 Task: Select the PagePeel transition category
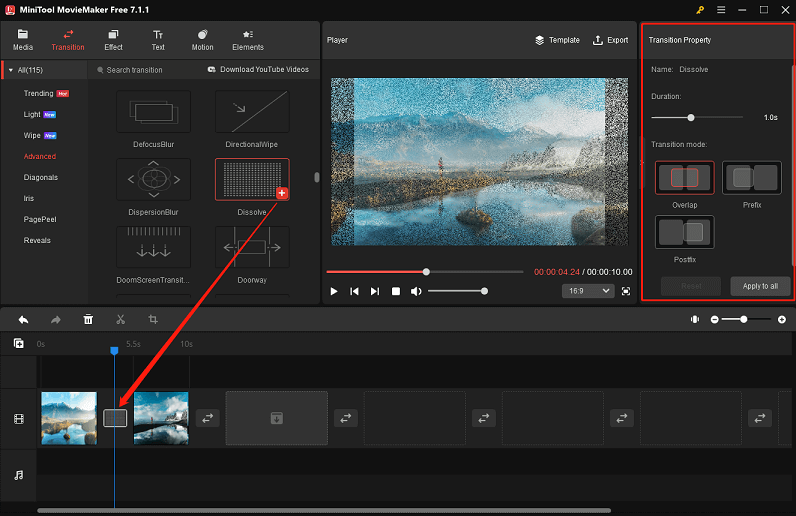click(x=40, y=219)
